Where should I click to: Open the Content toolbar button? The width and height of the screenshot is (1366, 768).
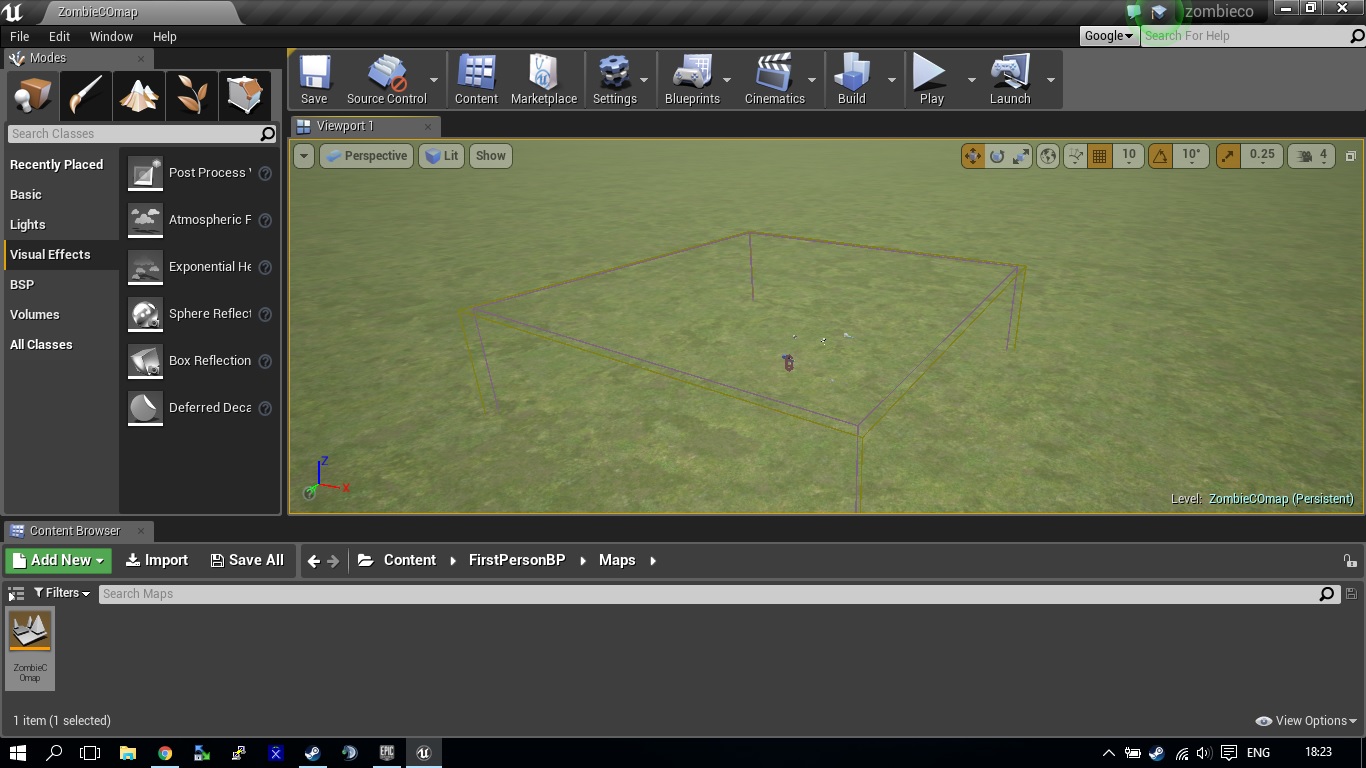tap(476, 79)
